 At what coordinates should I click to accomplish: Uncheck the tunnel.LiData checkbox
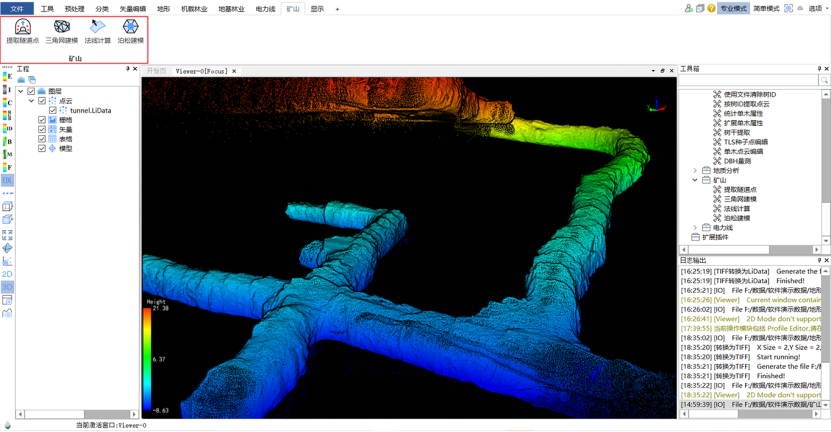coord(52,110)
